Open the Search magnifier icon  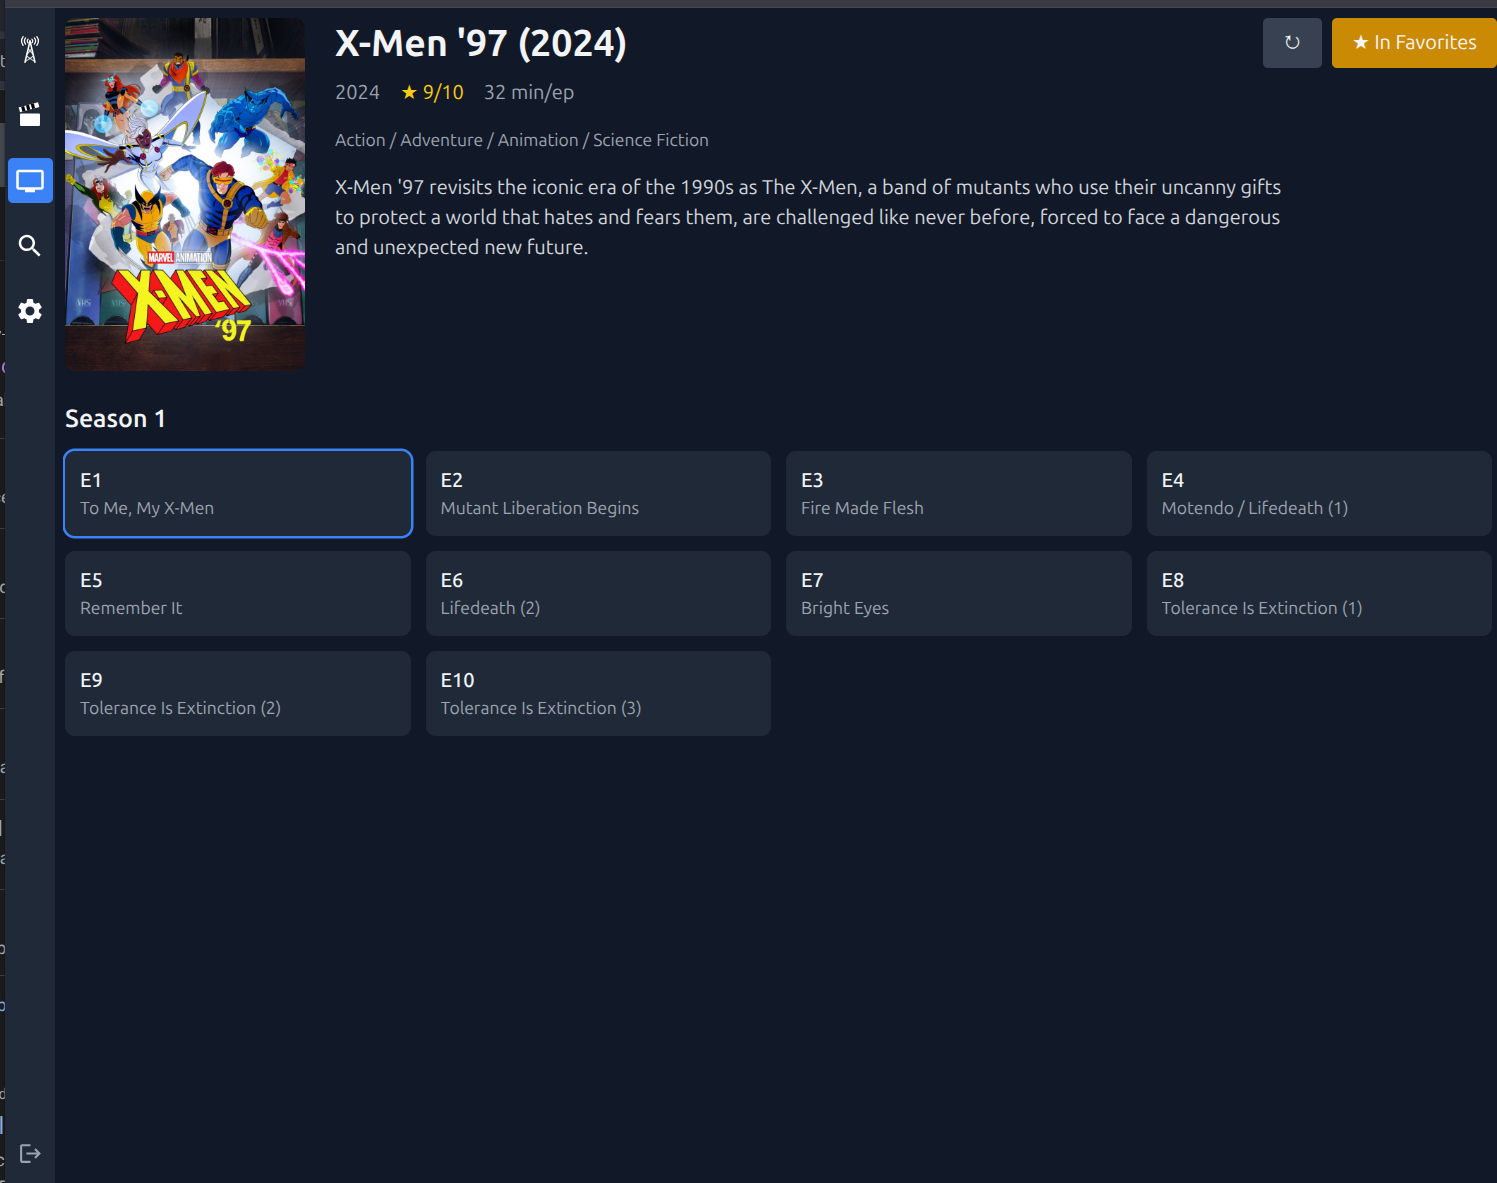[30, 246]
